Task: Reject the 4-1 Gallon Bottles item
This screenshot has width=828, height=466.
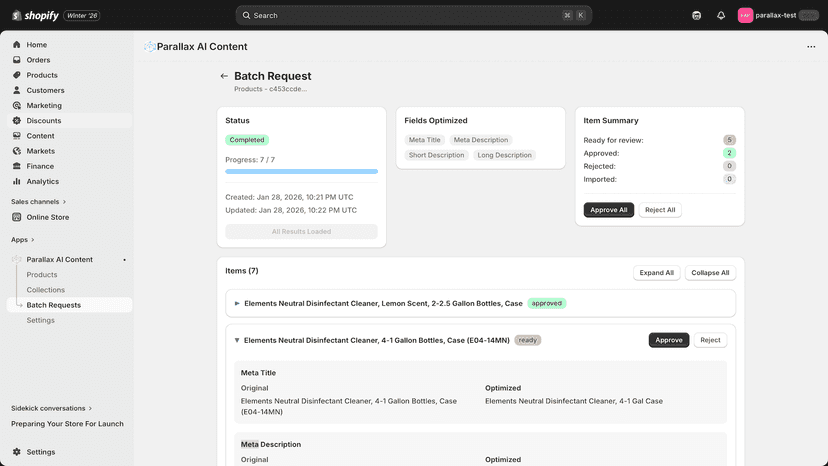Action: (x=710, y=340)
